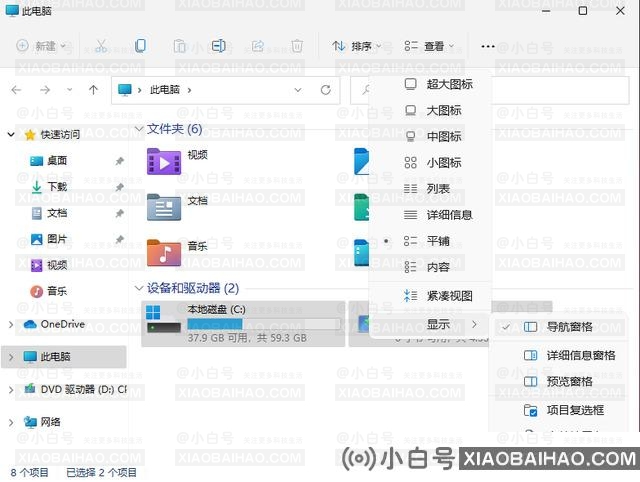Open the 查看 view dropdown
Screen dimensions: 640x482
tap(429, 46)
